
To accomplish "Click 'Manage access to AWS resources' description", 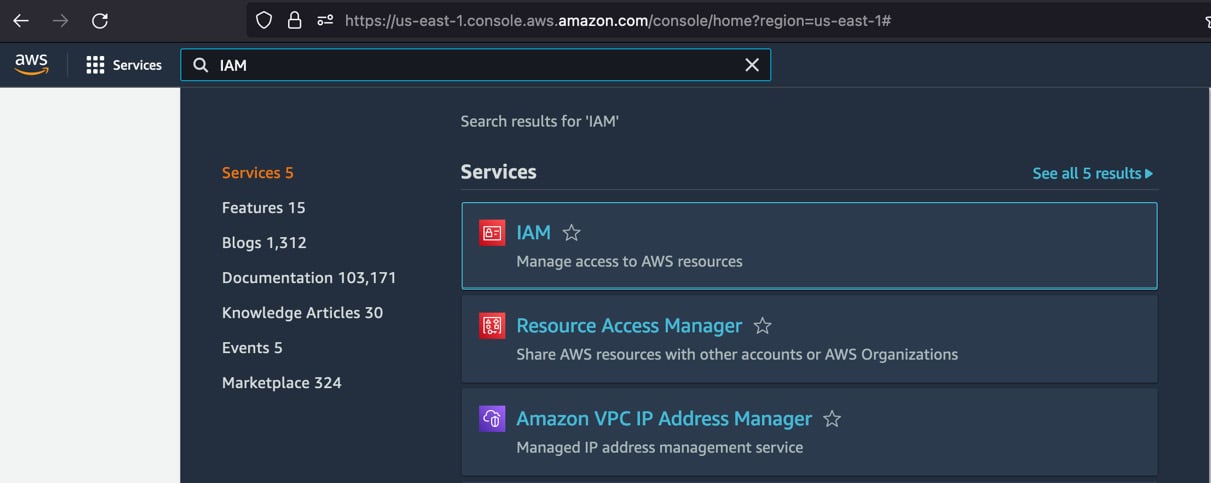I will coord(629,261).
